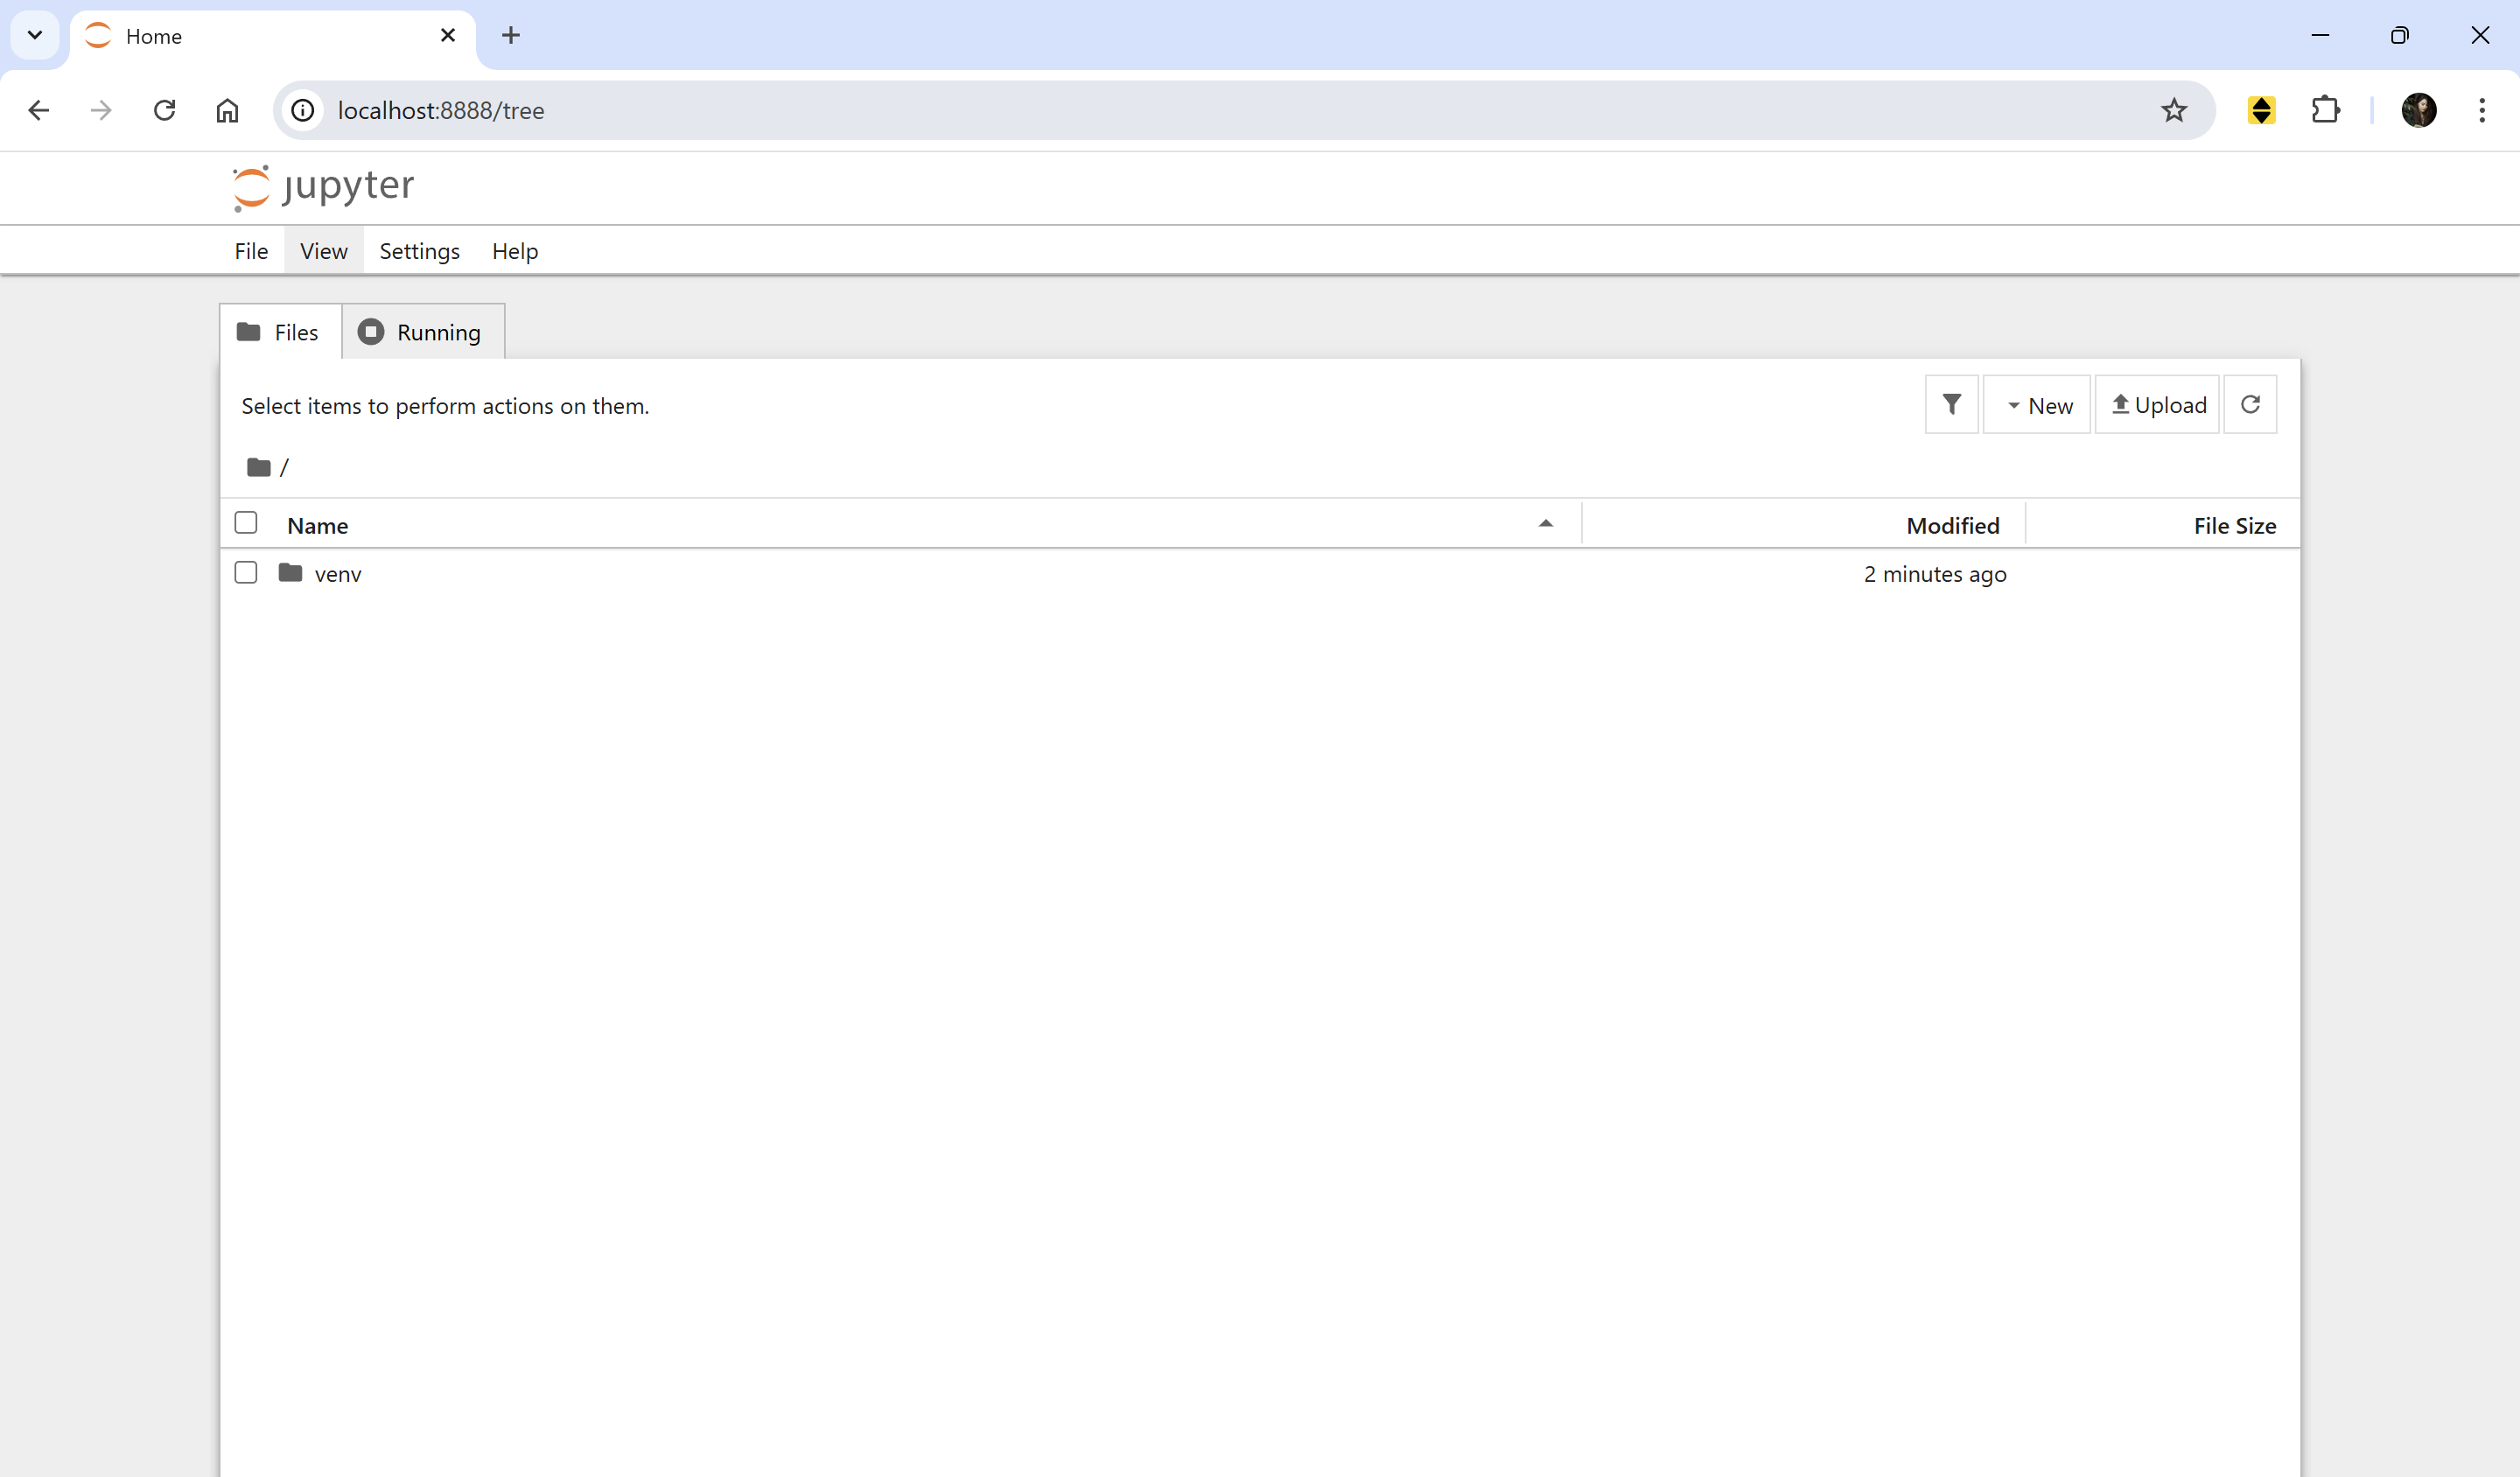
Task: Sort by File Size column
Action: click(2235, 525)
